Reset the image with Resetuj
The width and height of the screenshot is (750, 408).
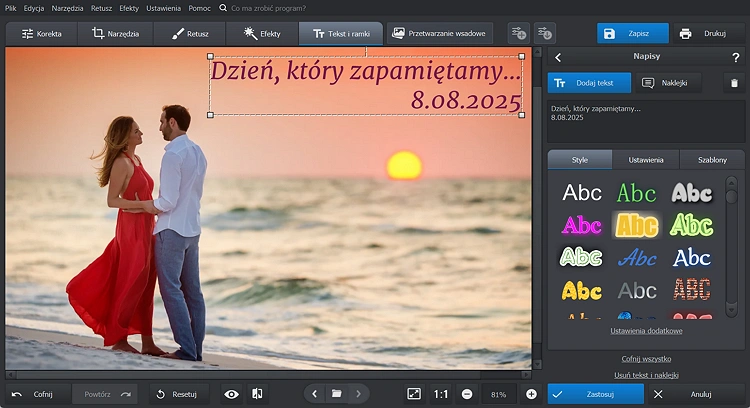[x=179, y=394]
